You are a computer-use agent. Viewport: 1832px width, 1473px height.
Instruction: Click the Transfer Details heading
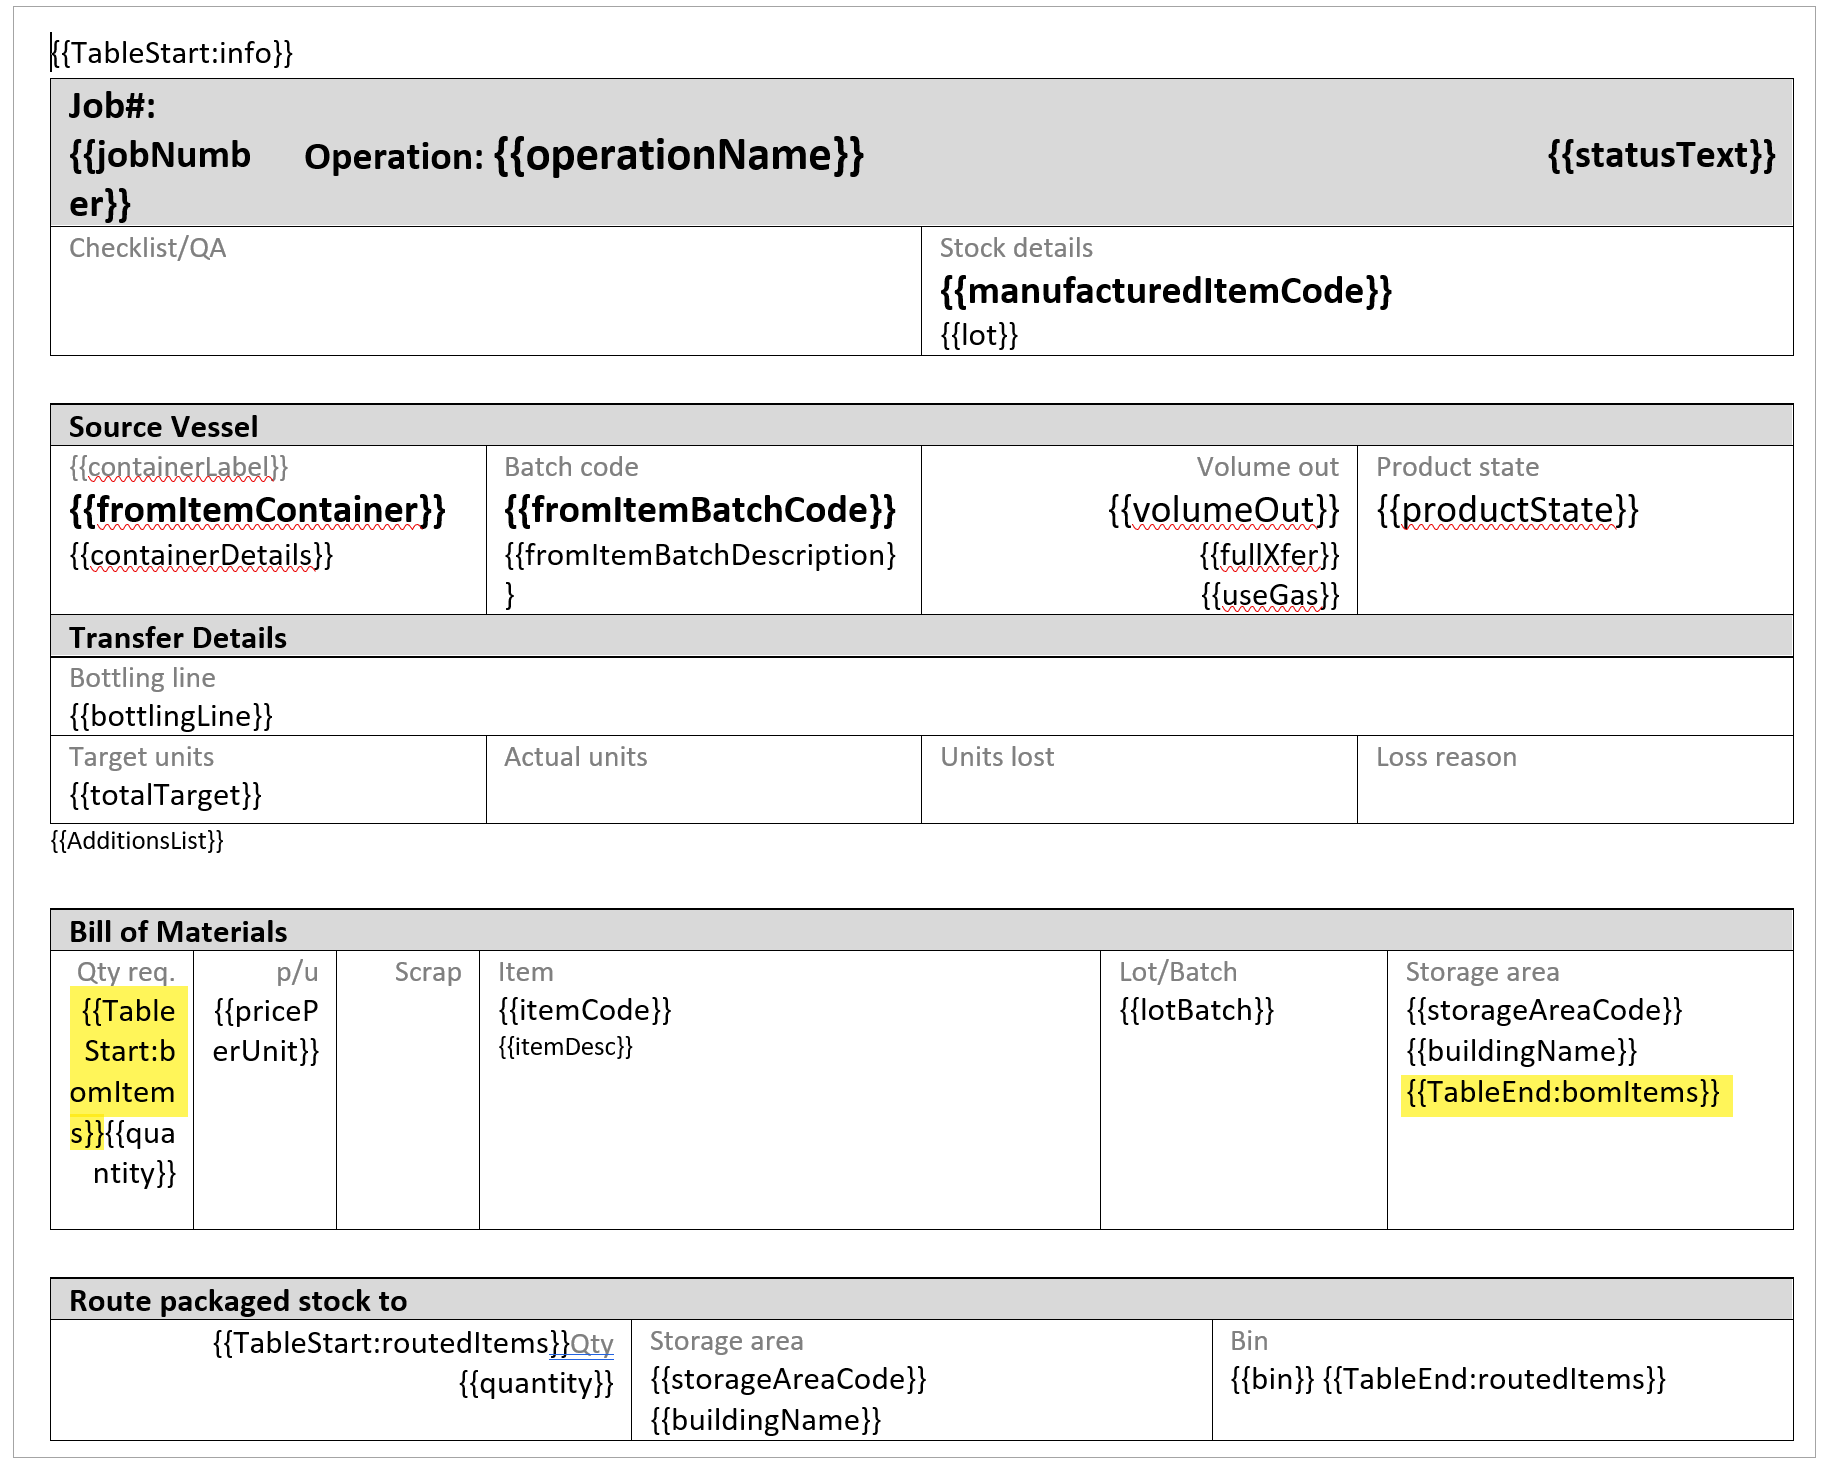178,638
